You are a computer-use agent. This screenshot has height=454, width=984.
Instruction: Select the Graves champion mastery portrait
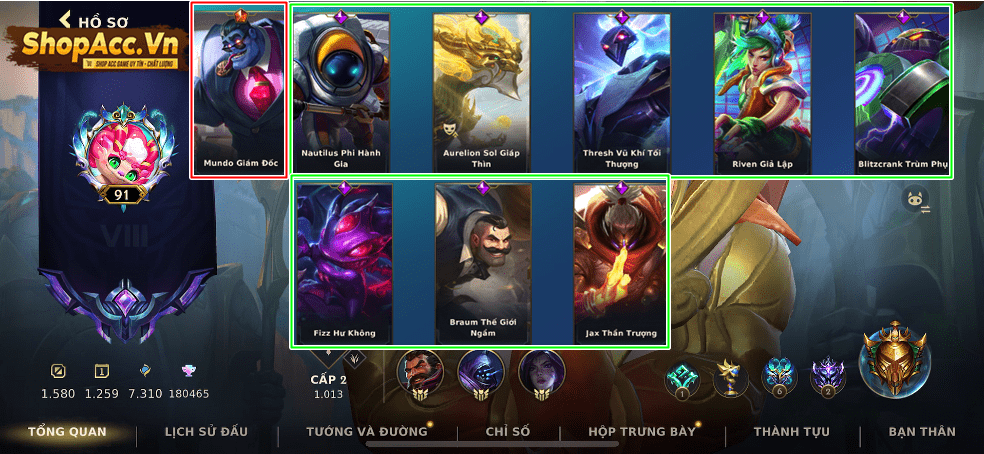tap(420, 374)
